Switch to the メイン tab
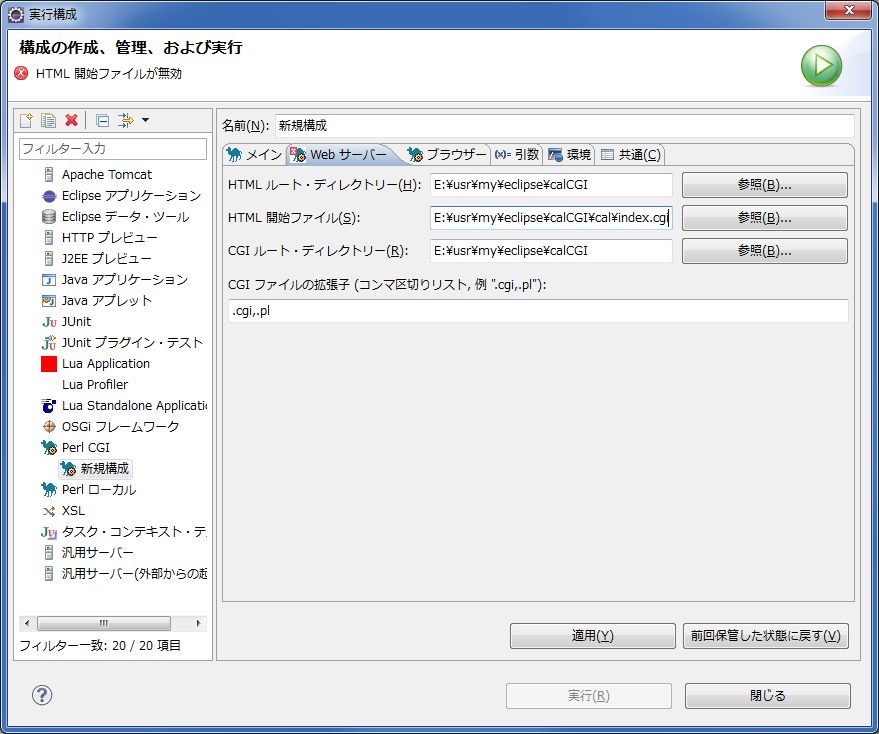Image resolution: width=879 pixels, height=734 pixels. [255, 154]
